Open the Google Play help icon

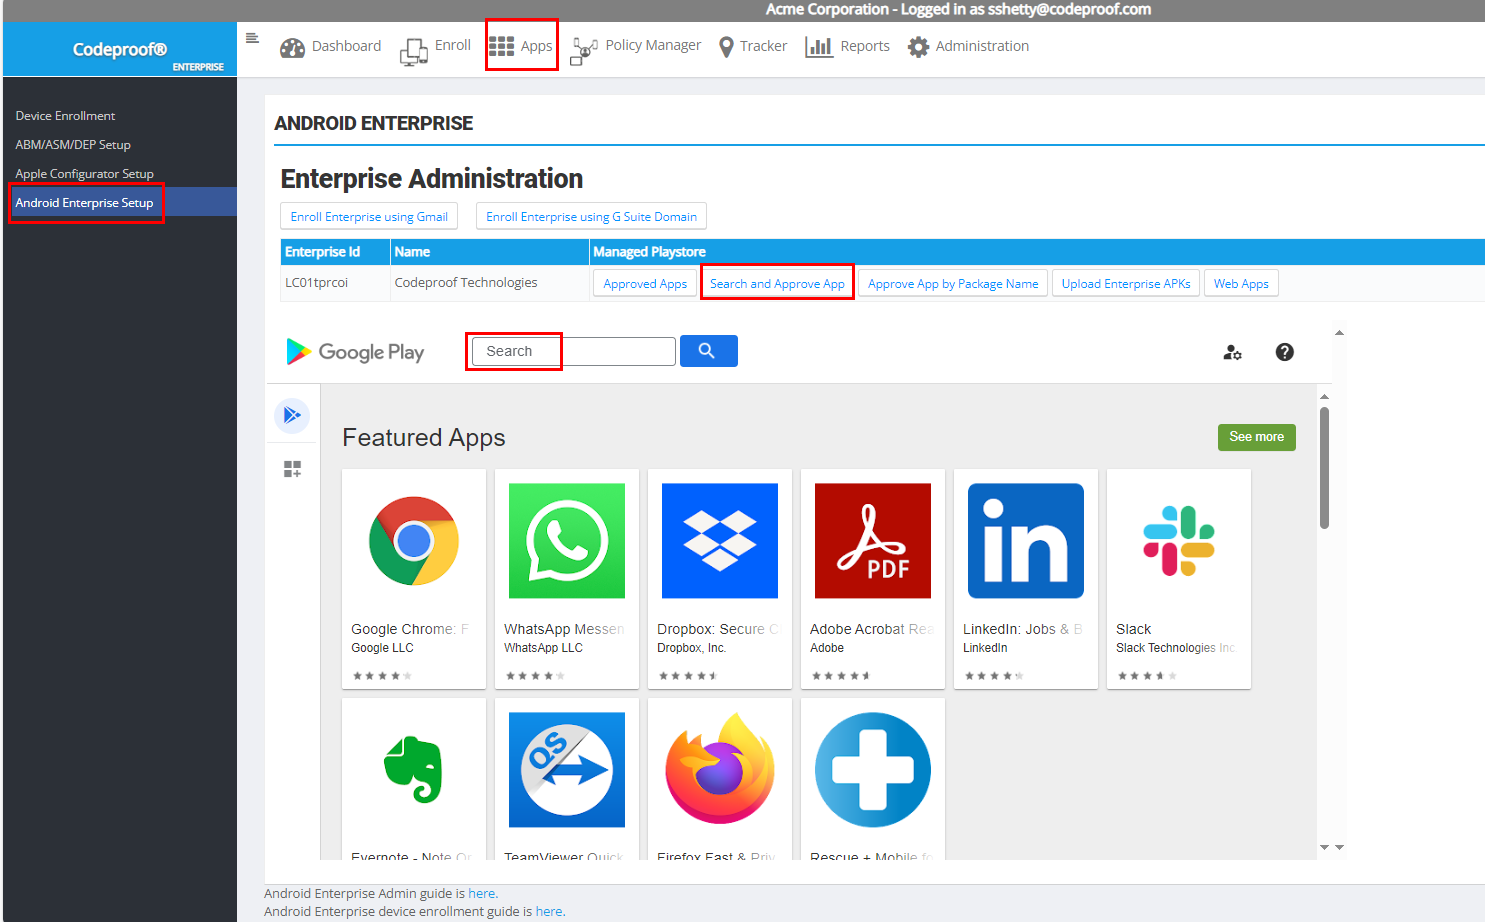tap(1285, 352)
